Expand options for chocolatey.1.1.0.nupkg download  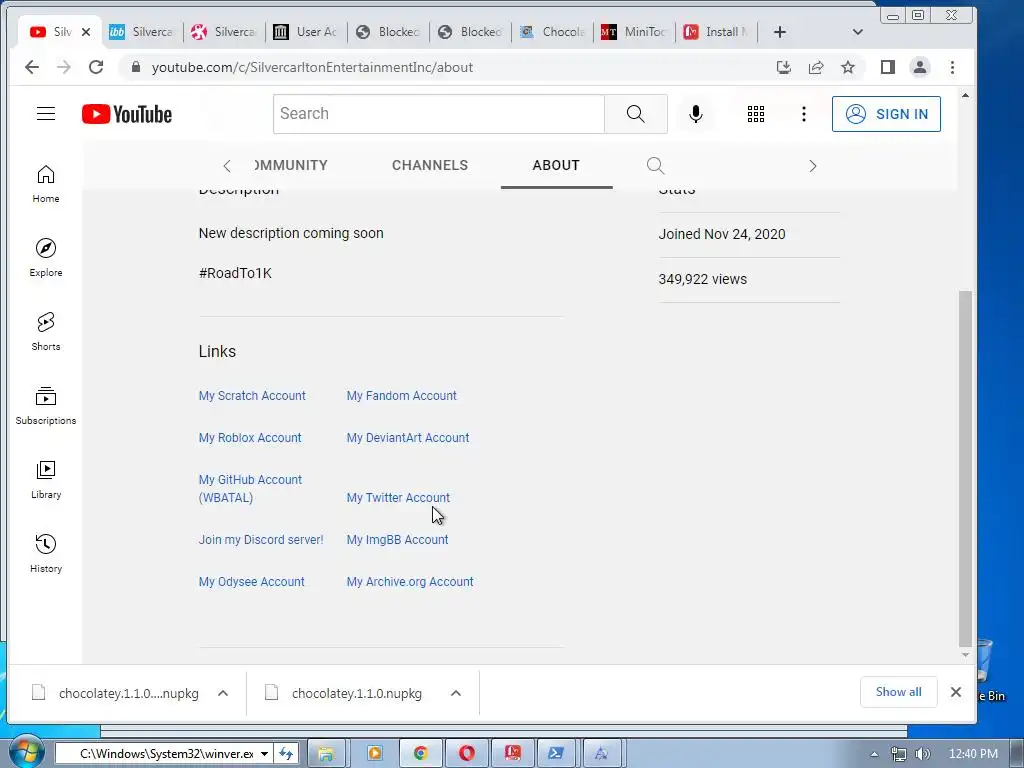[456, 693]
